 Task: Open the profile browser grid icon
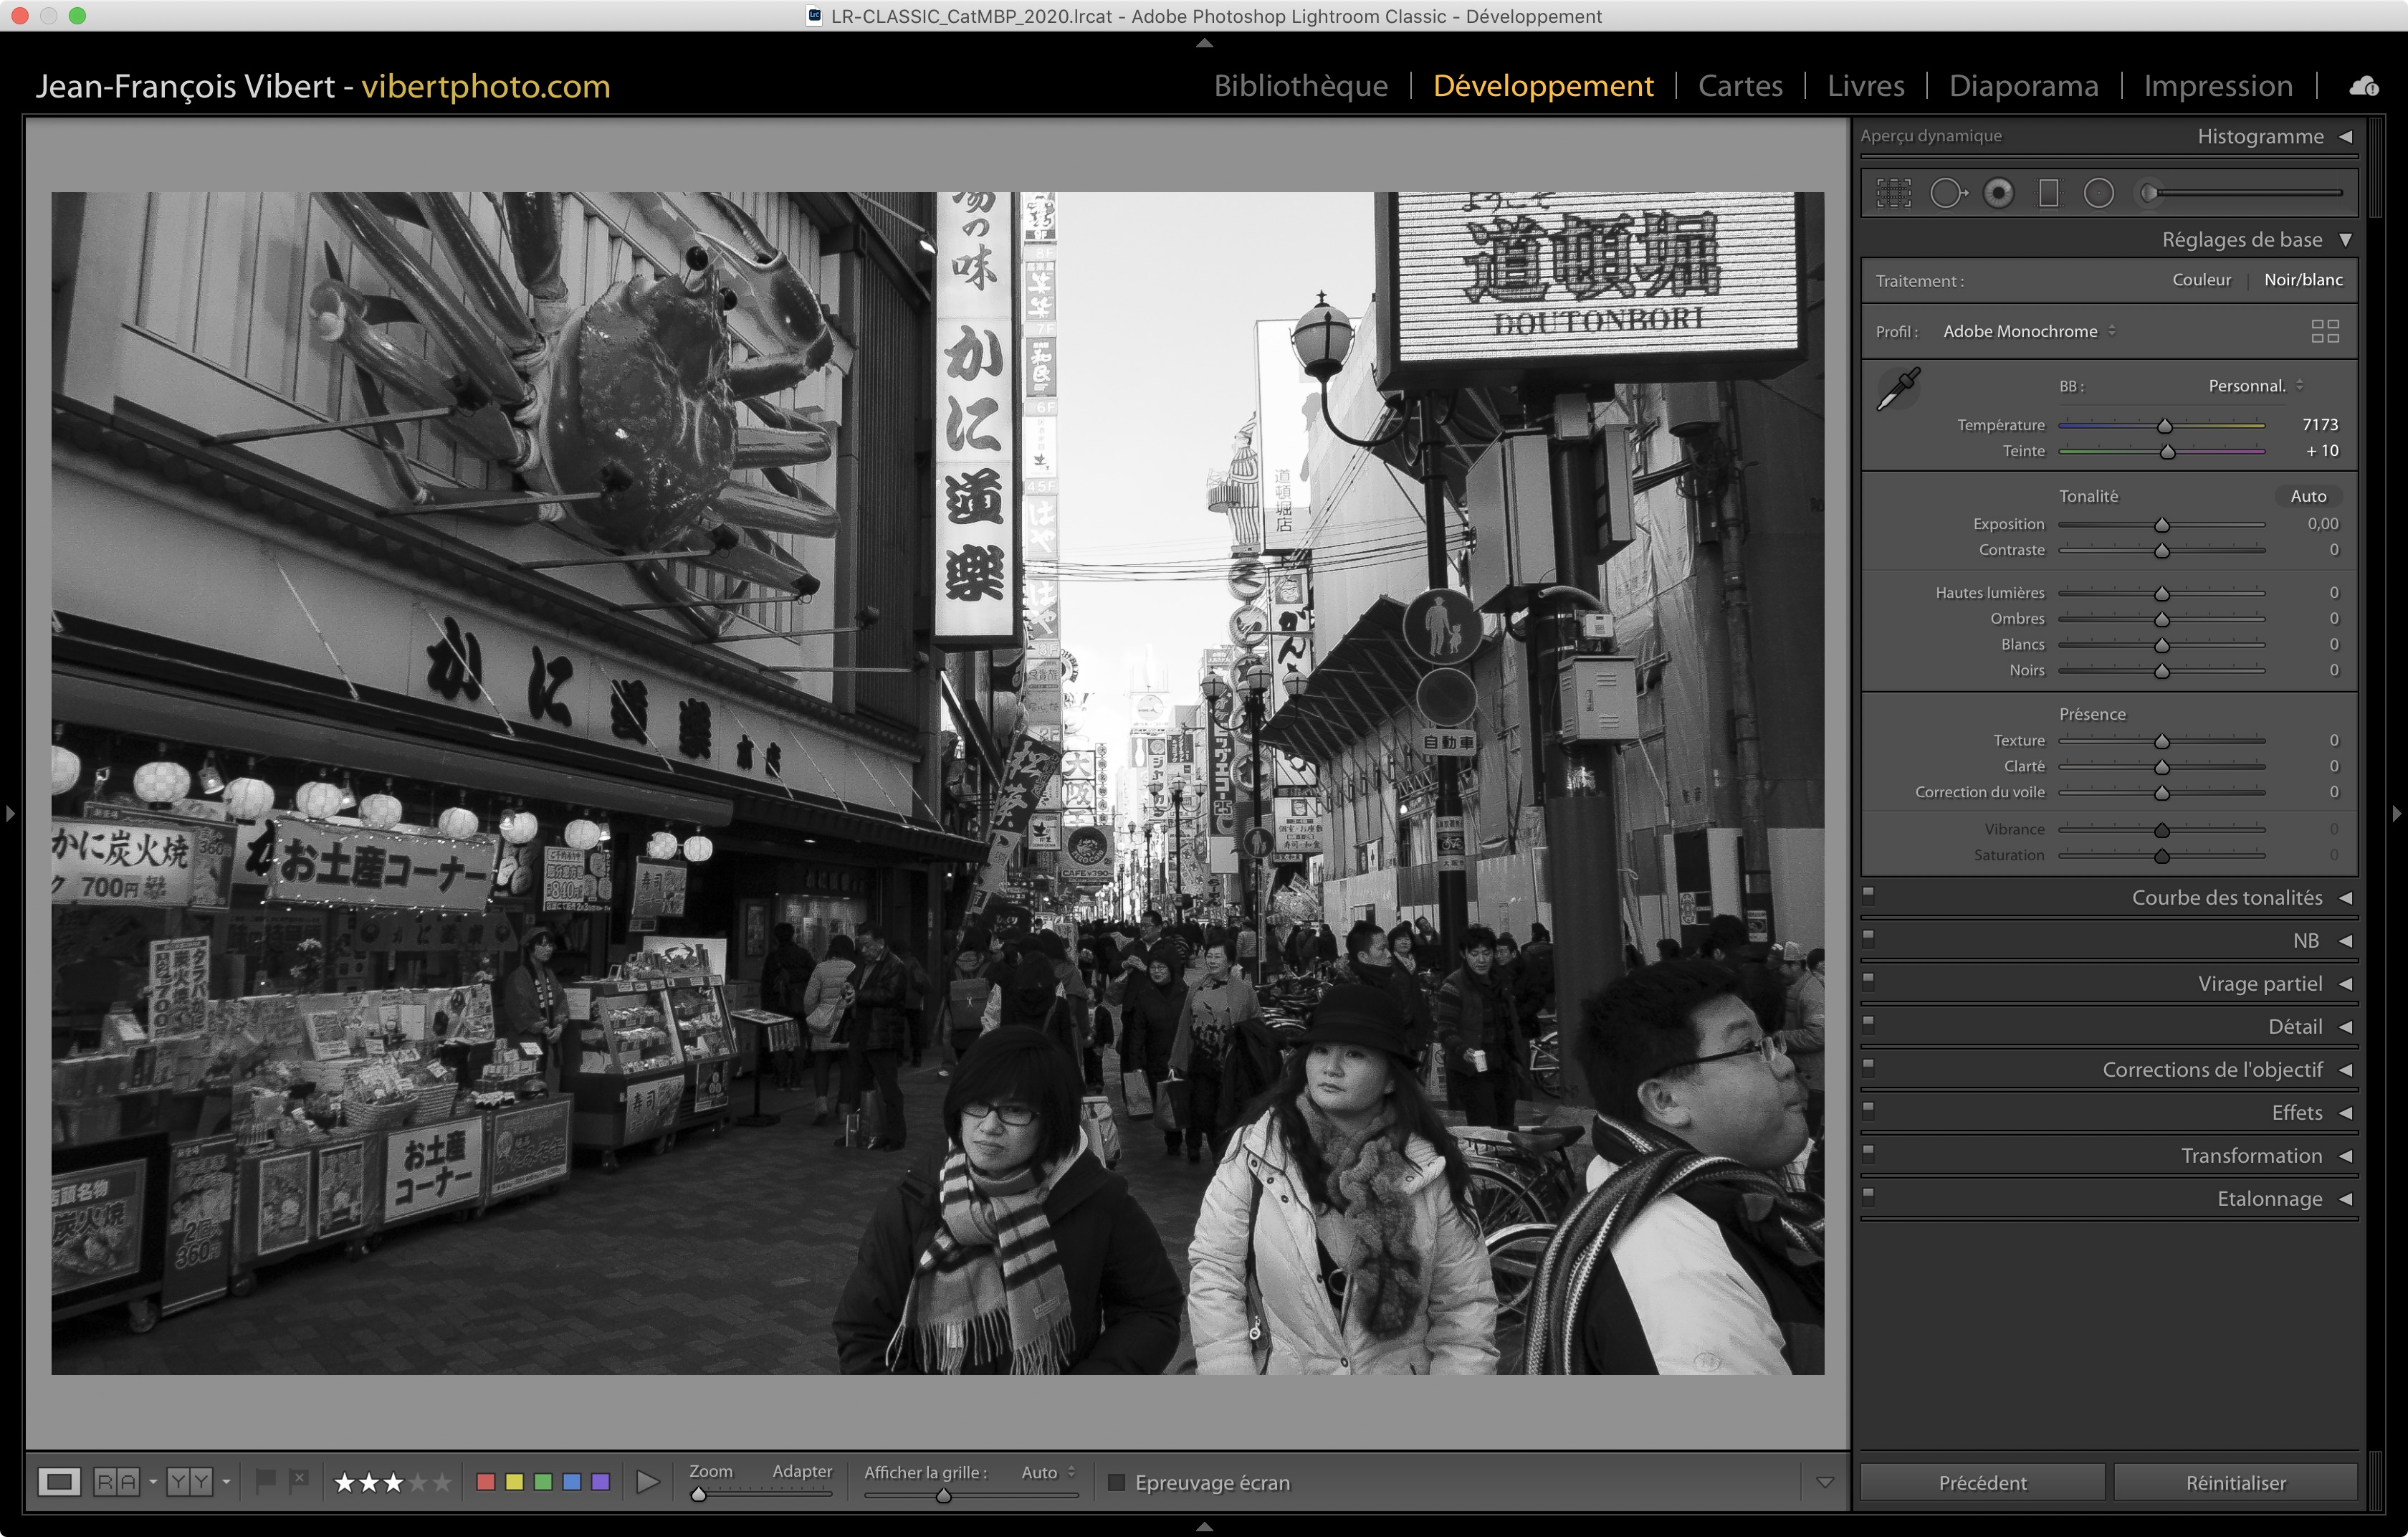[x=2324, y=331]
